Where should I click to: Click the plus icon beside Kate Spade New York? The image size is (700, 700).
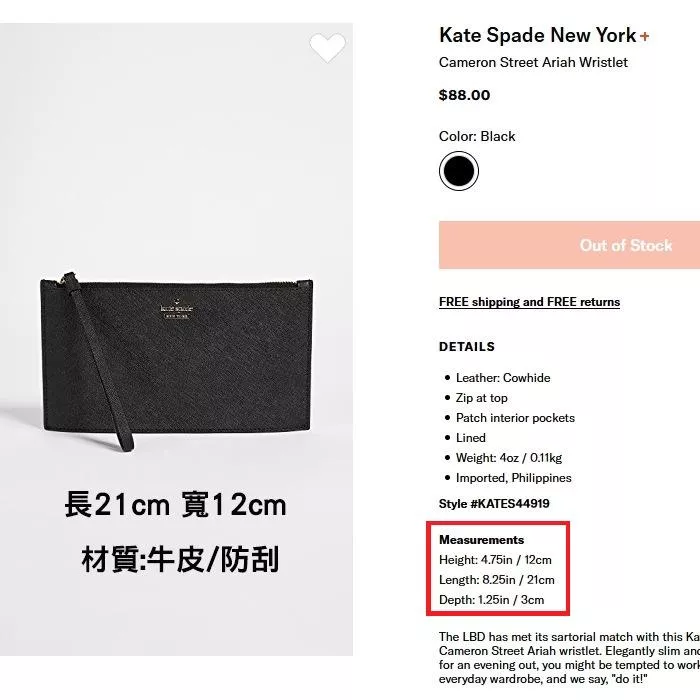point(644,37)
